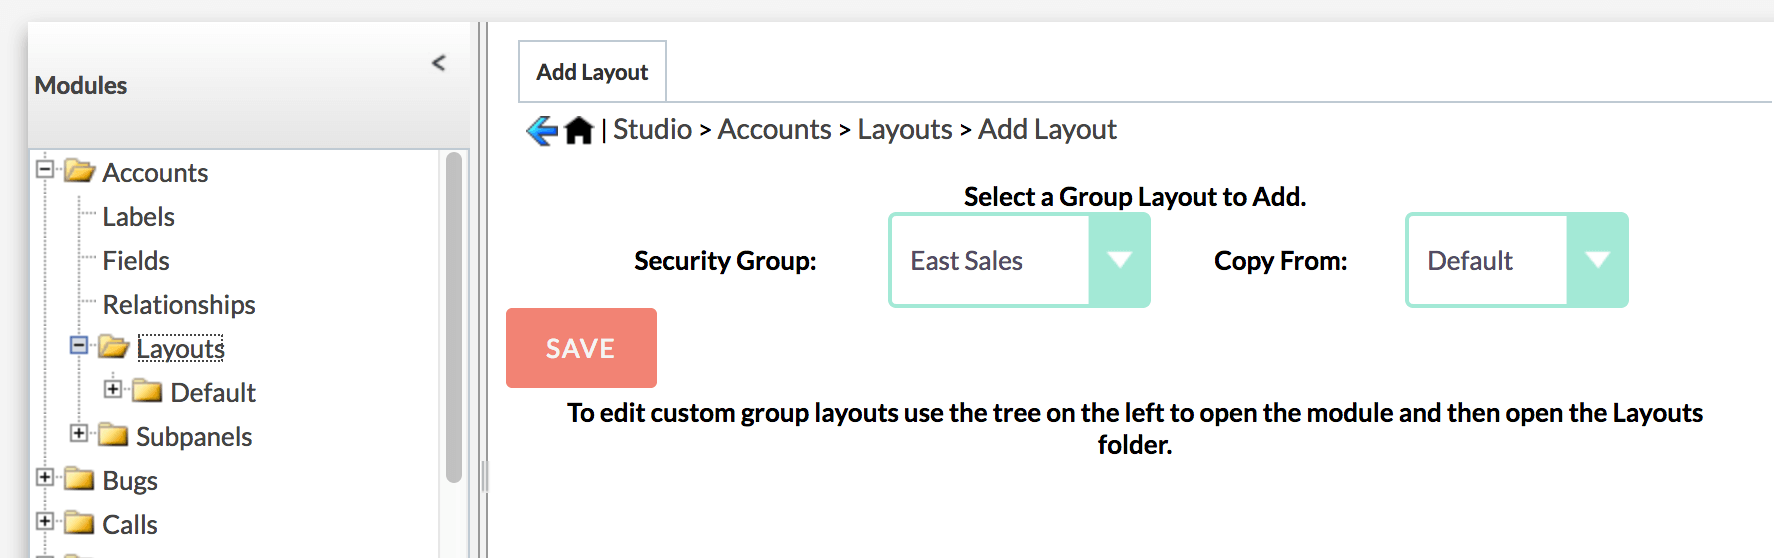
Task: Go to Accounts in the breadcrumb
Action: click(x=774, y=130)
